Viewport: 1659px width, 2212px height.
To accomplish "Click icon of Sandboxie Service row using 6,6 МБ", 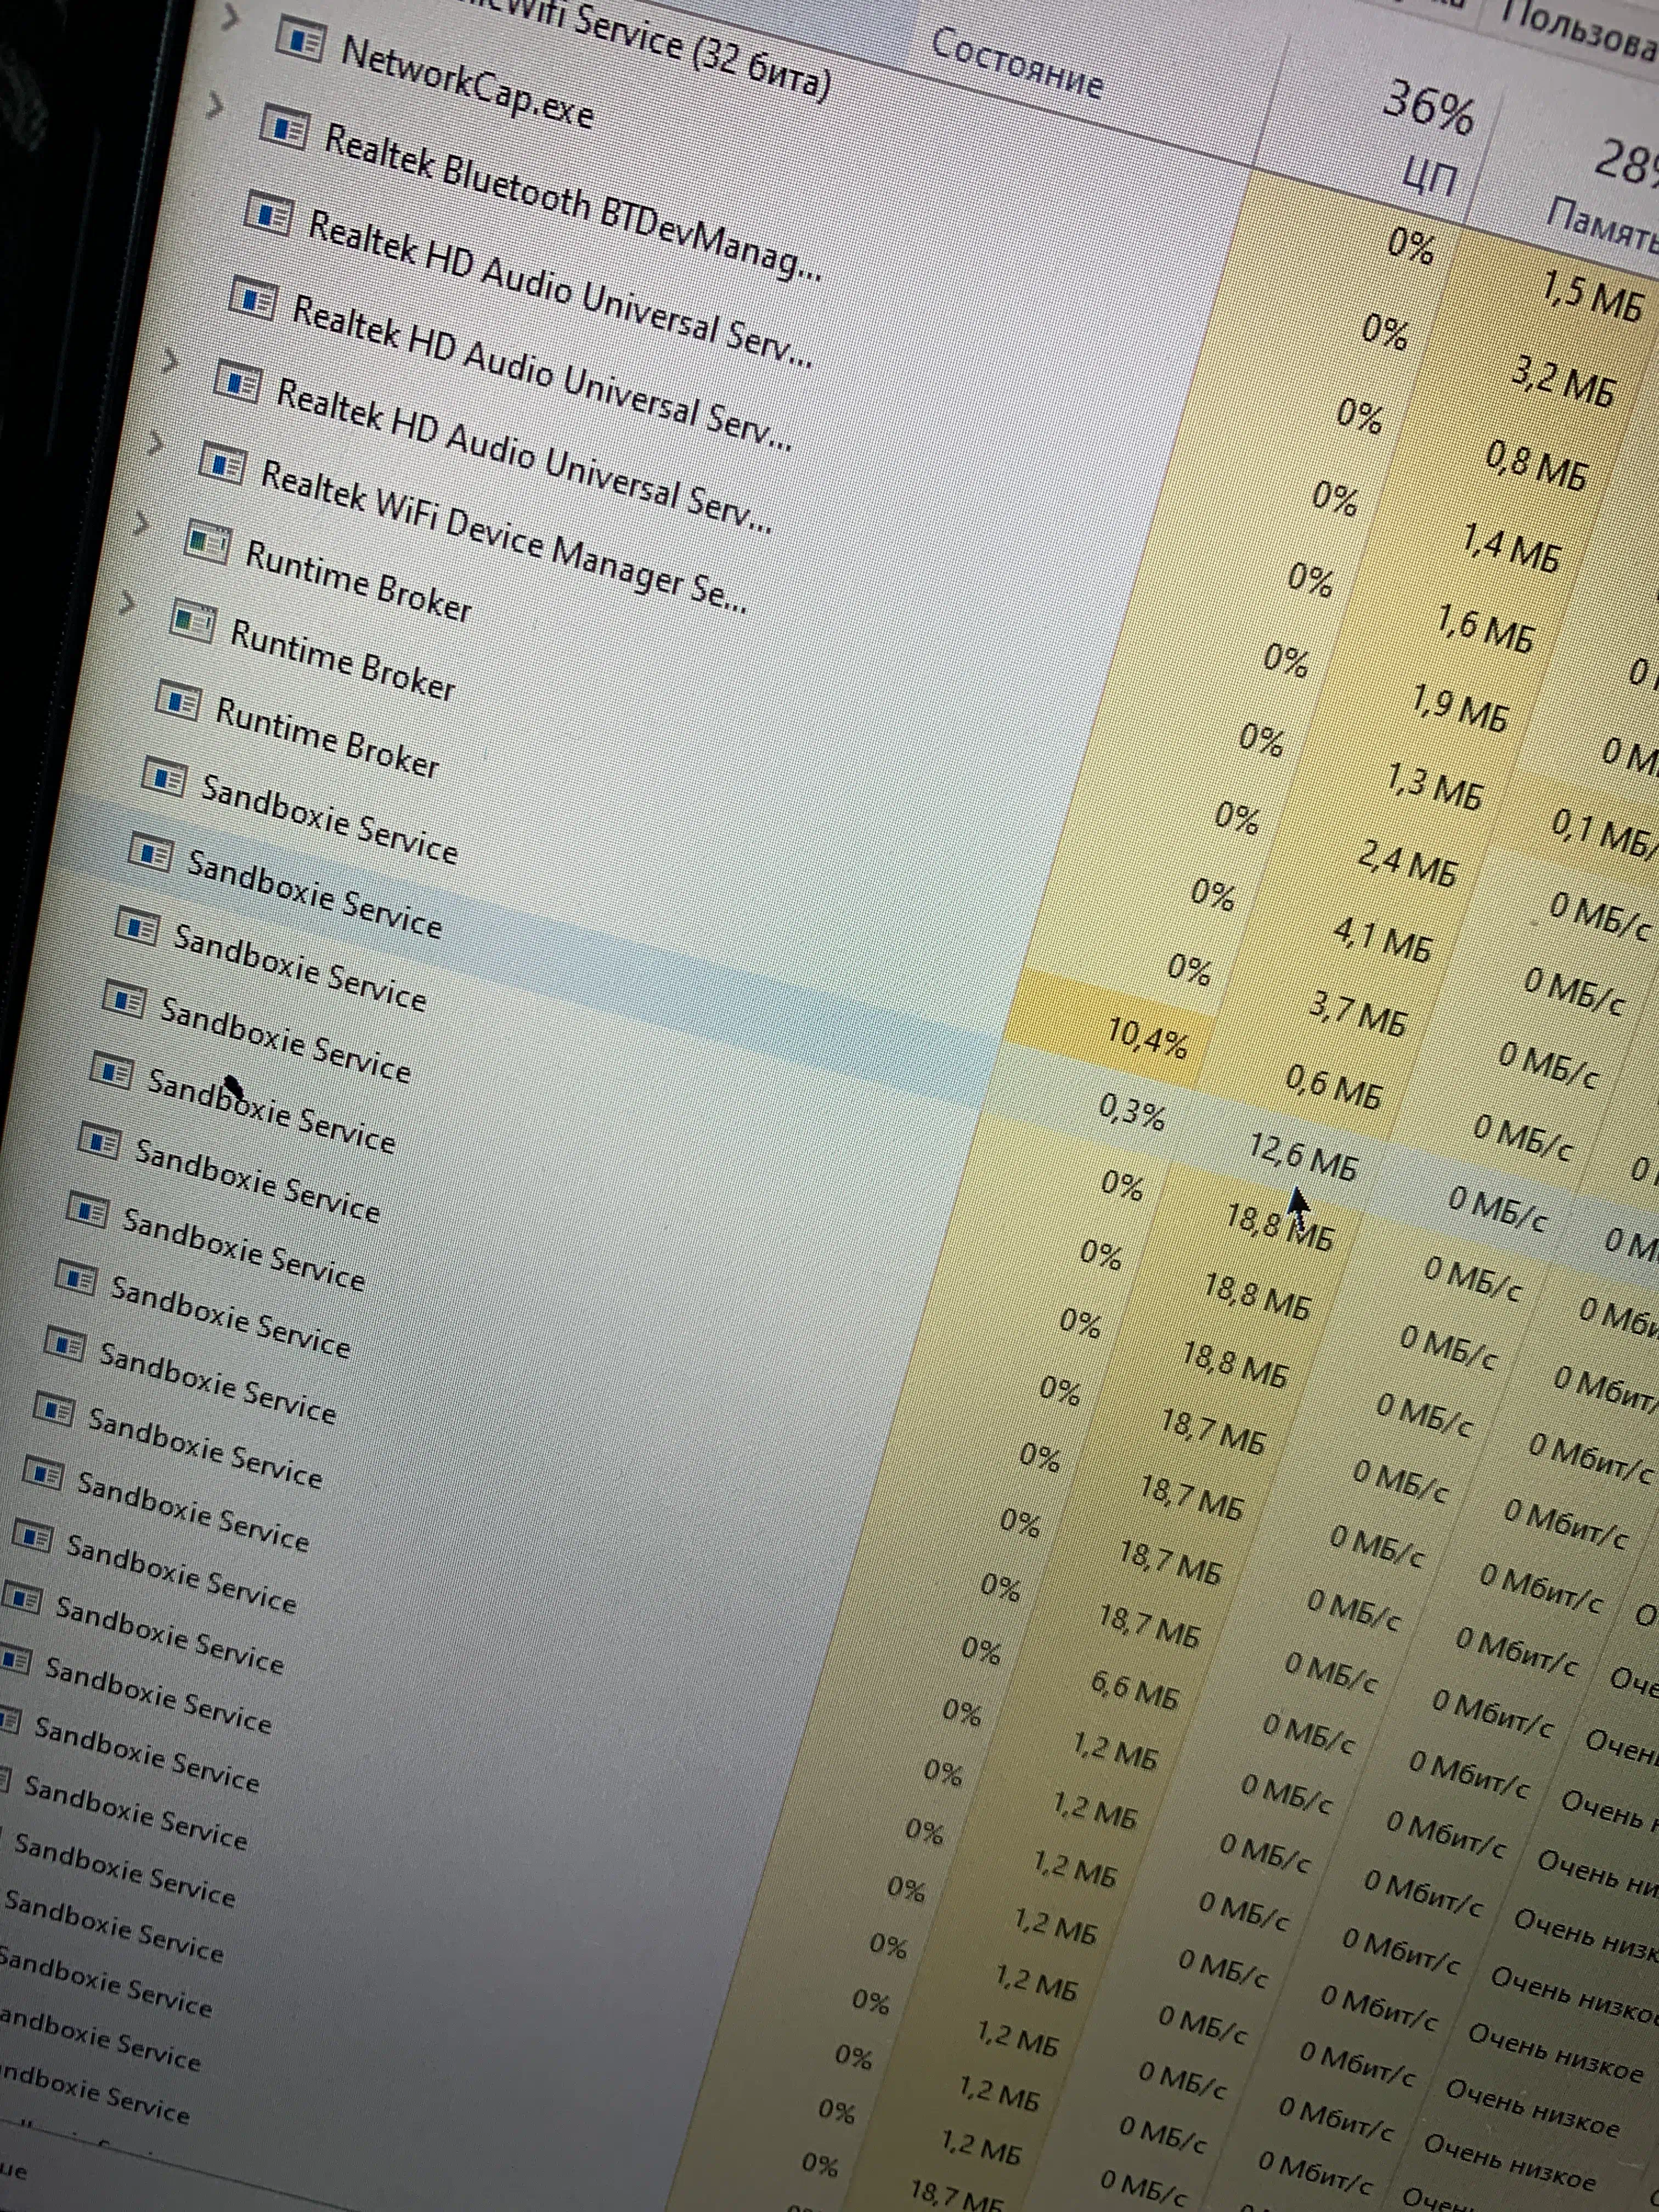I will pyautogui.click(x=53, y=1410).
